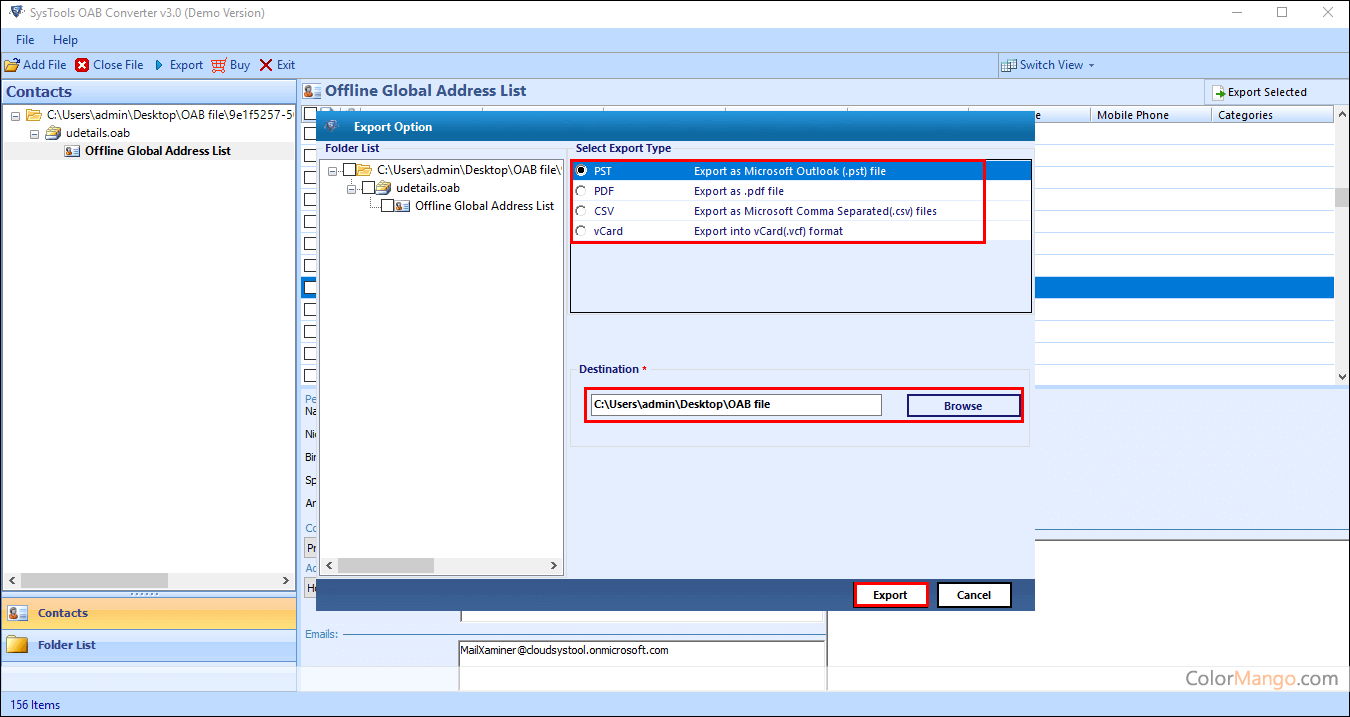Open the File menu

tap(25, 40)
